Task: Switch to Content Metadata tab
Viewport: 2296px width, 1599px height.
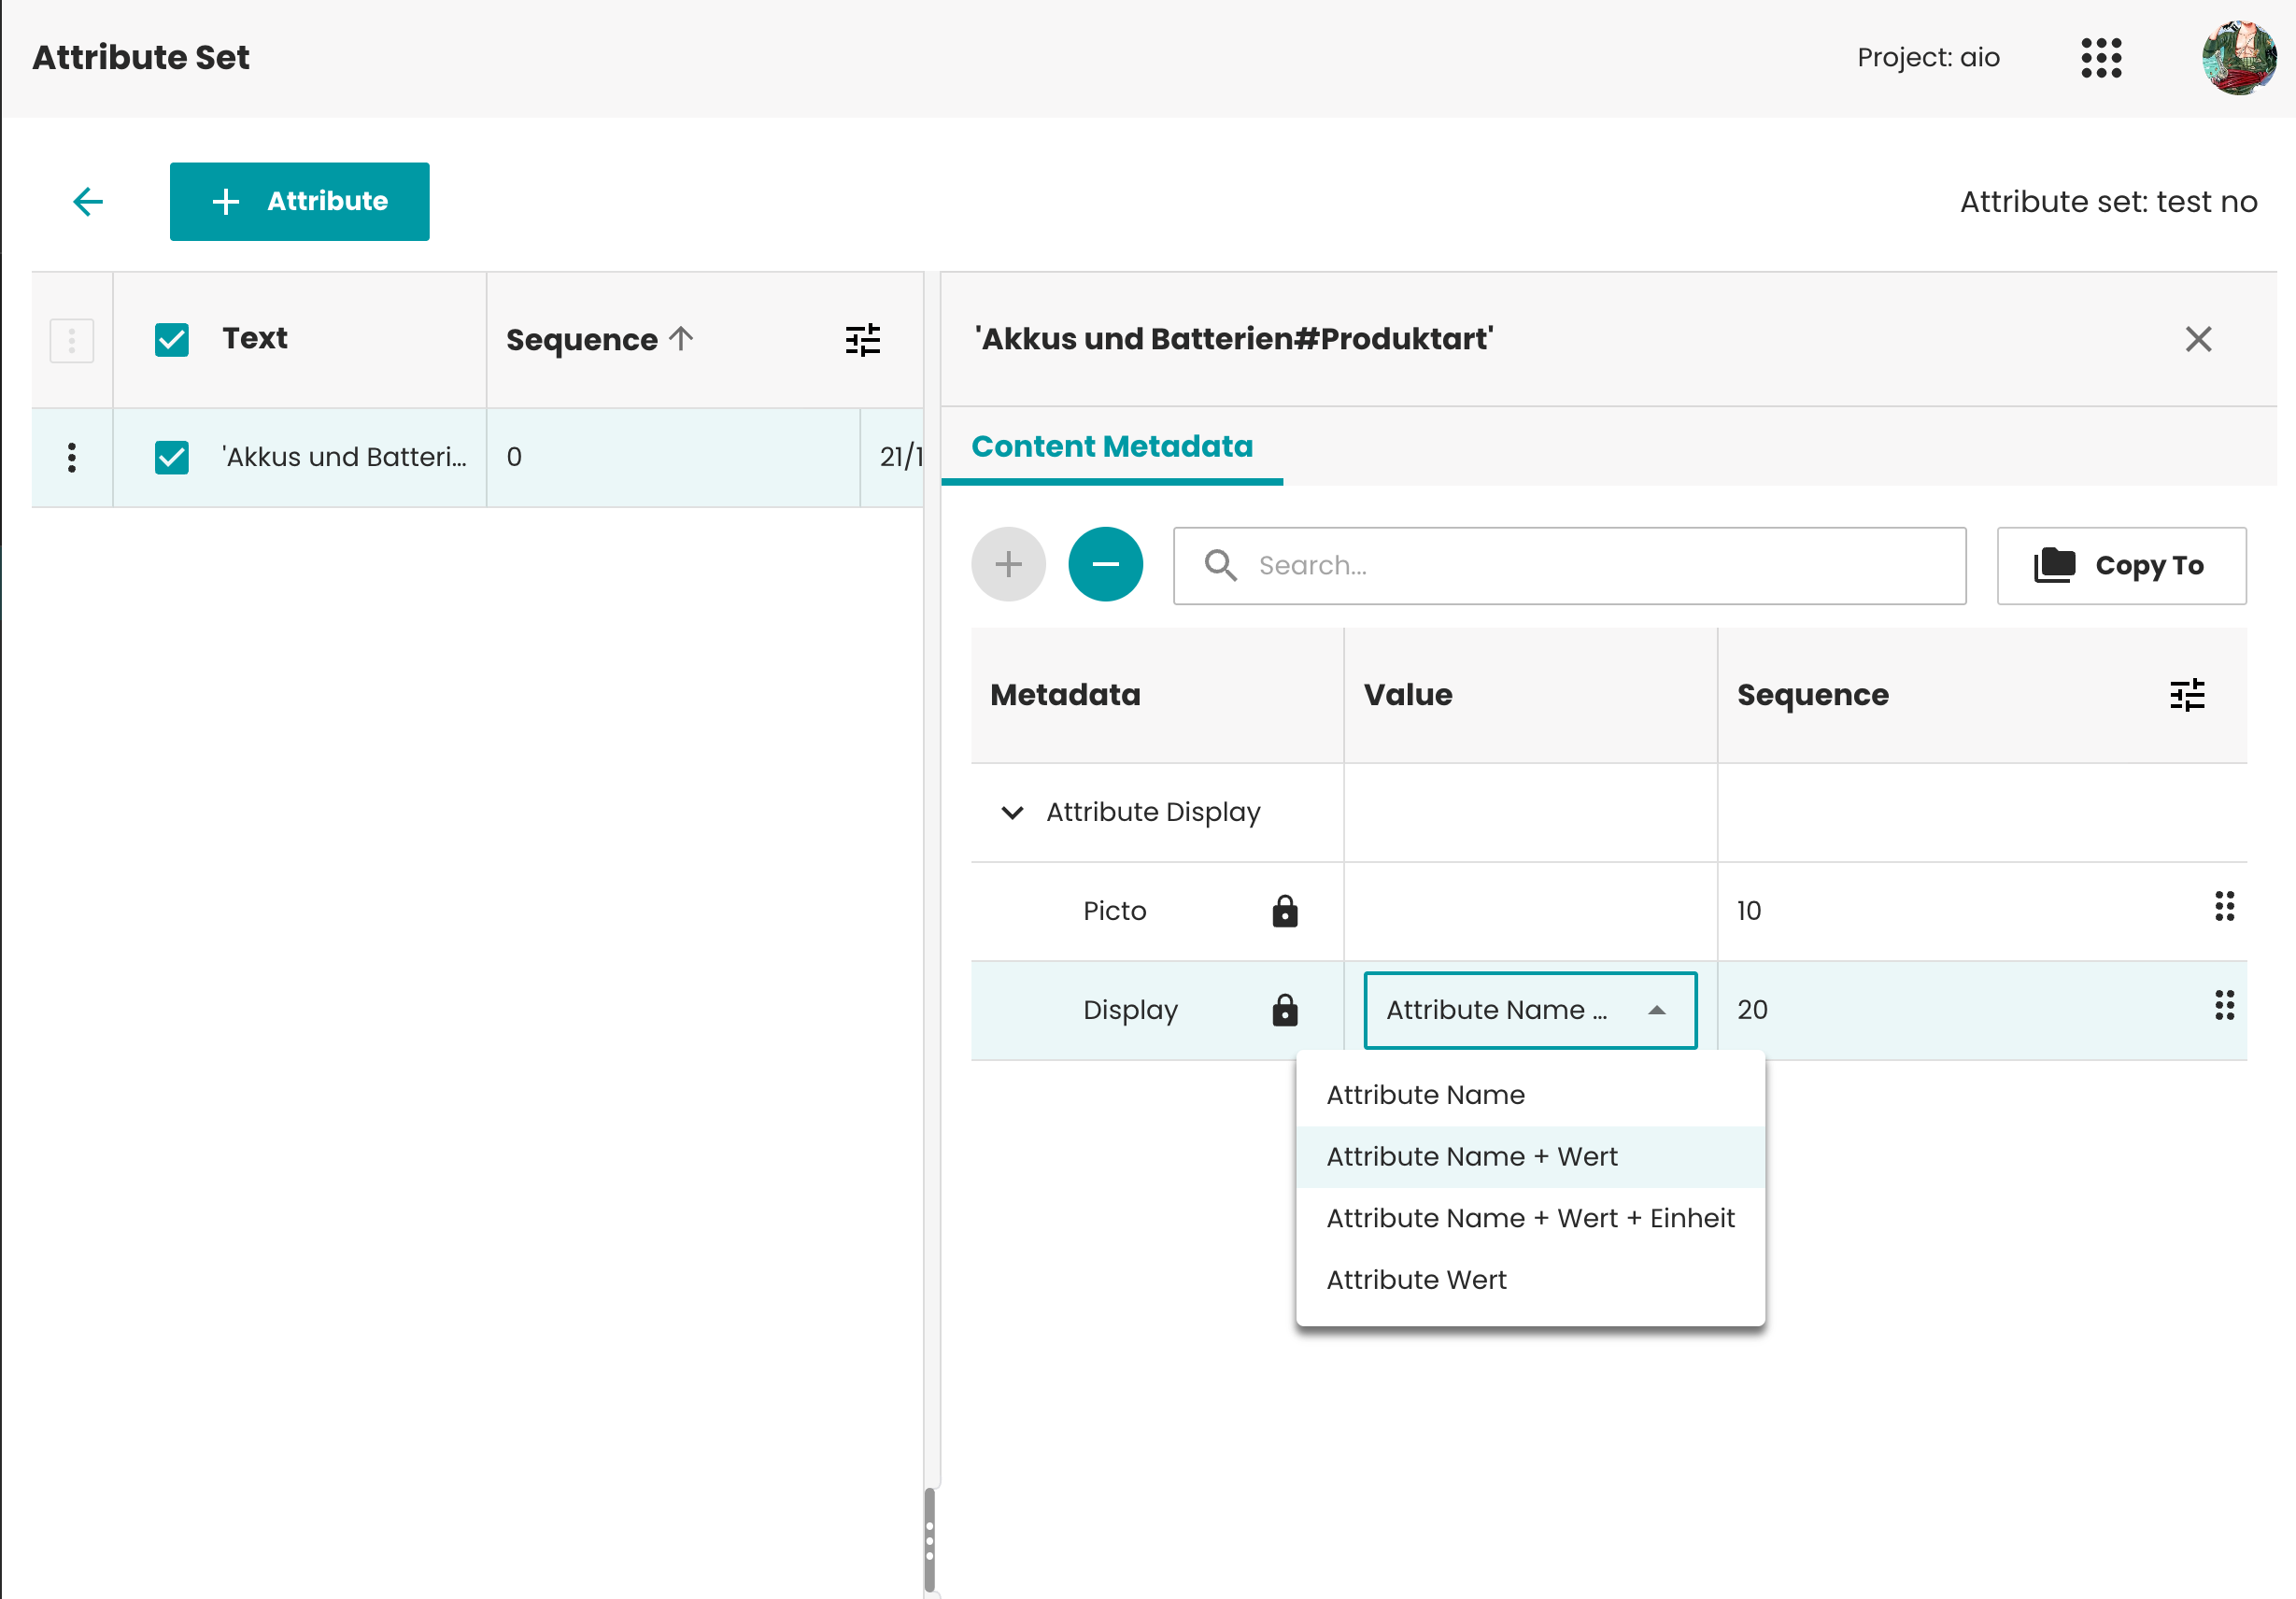Action: [1111, 447]
